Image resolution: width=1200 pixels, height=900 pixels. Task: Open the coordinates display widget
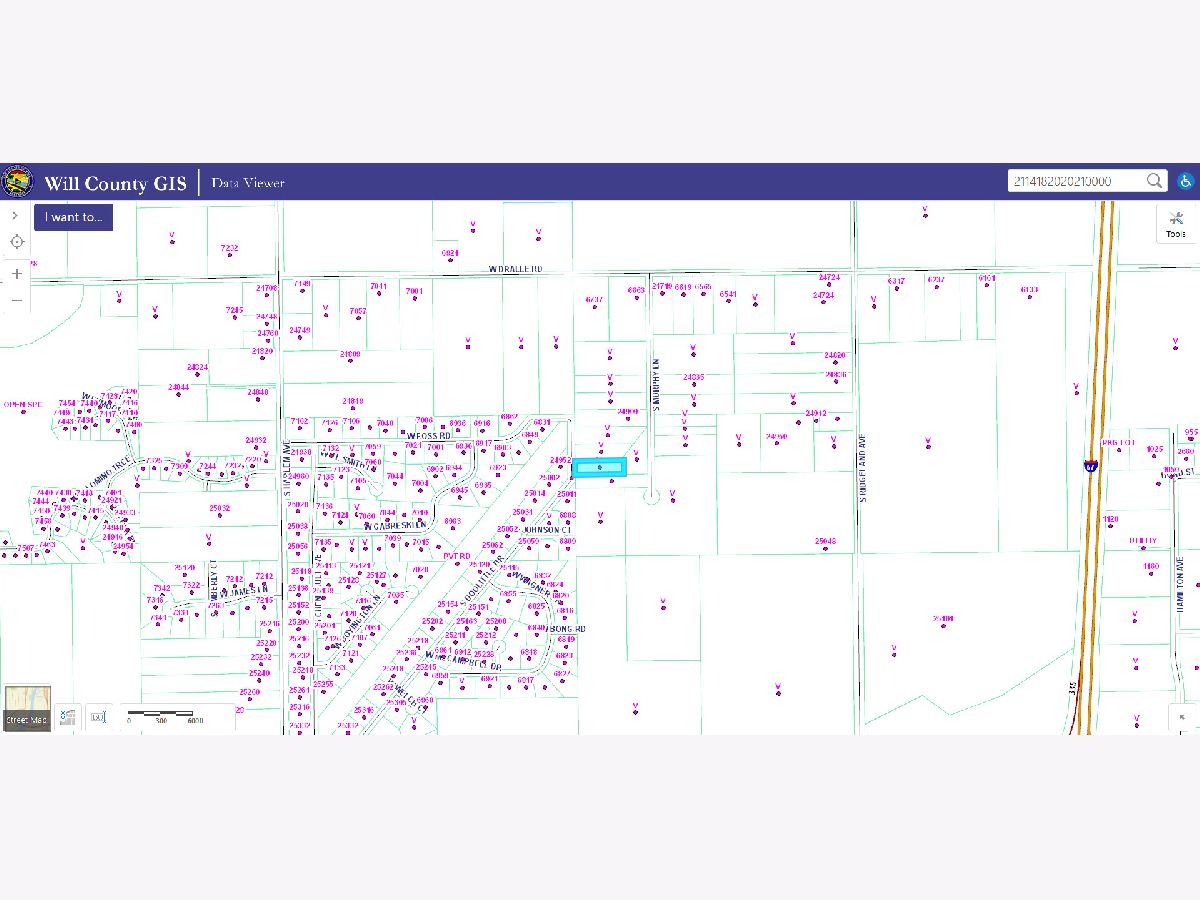pyautogui.click(x=68, y=716)
